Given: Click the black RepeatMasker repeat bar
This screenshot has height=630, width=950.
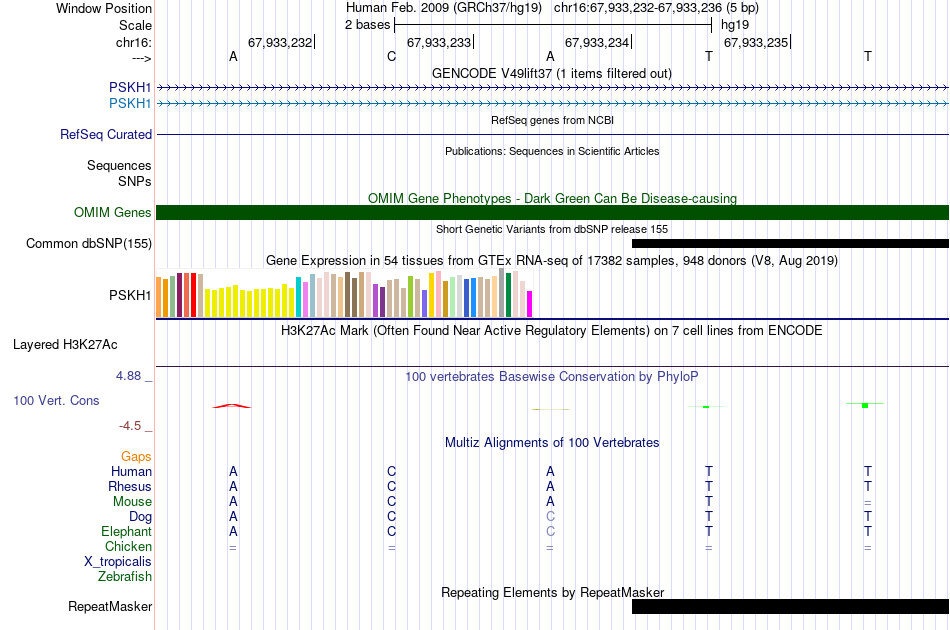Looking at the screenshot, I should (x=790, y=606).
